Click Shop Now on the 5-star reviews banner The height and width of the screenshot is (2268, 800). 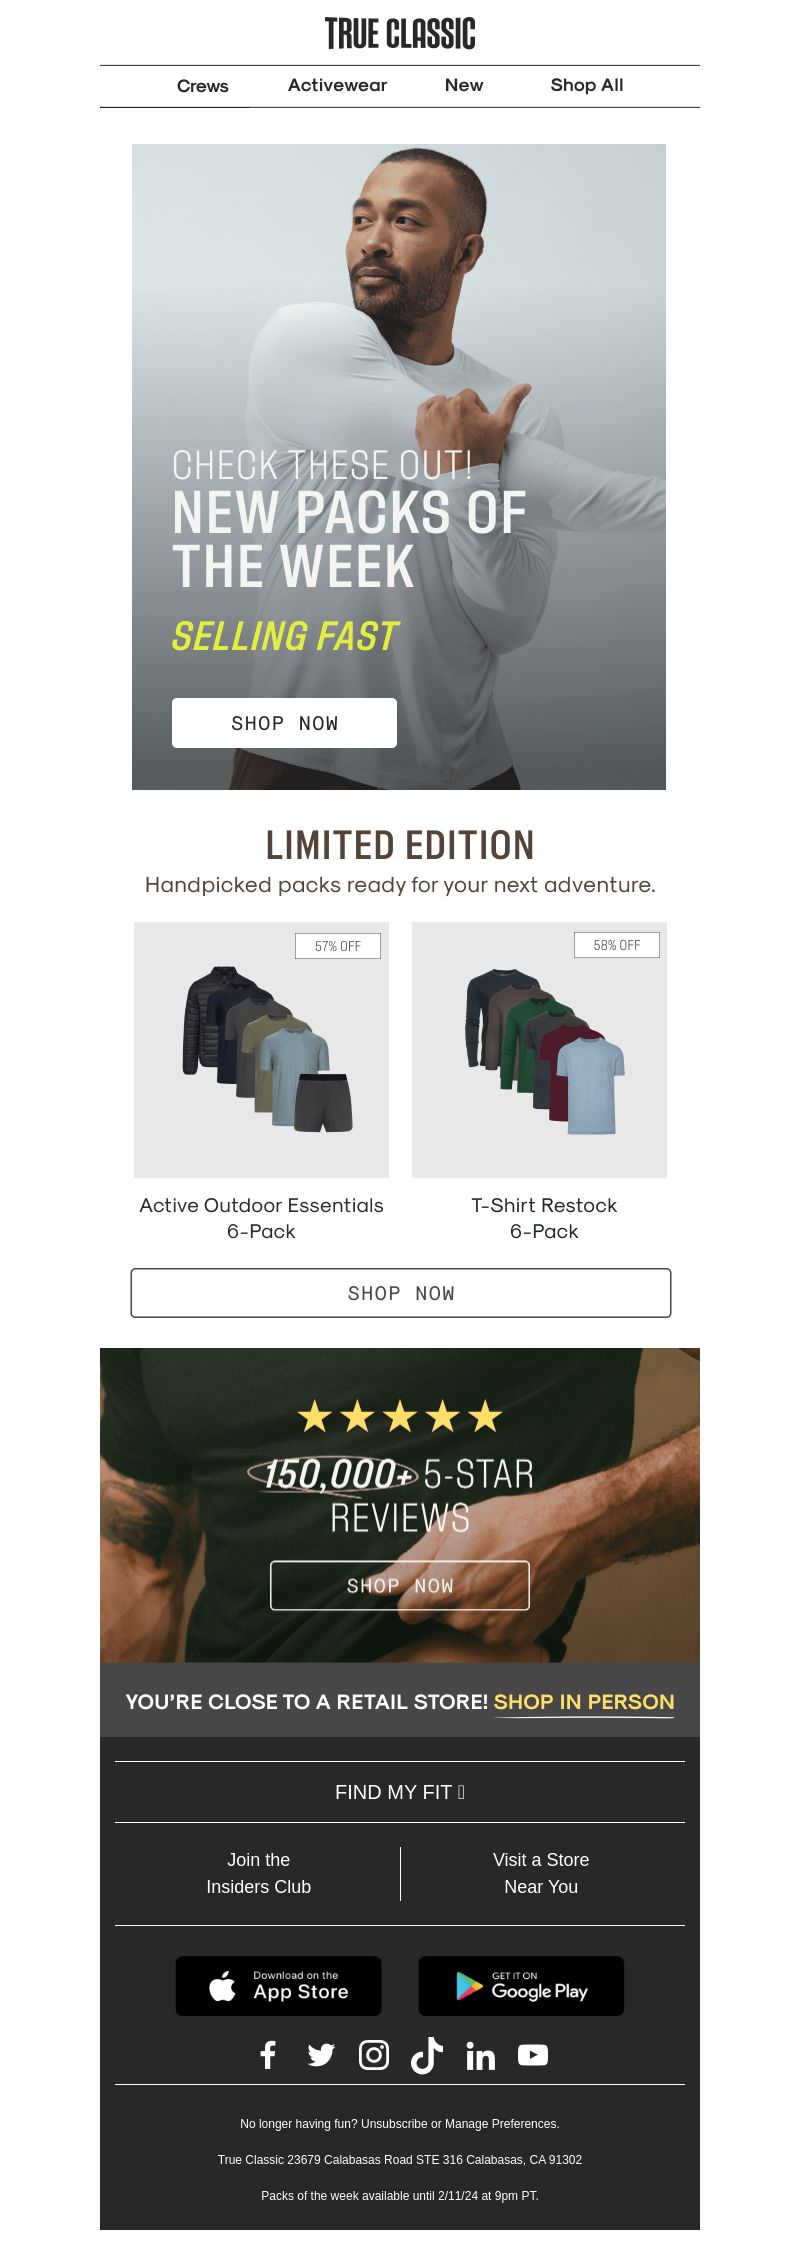point(400,1585)
